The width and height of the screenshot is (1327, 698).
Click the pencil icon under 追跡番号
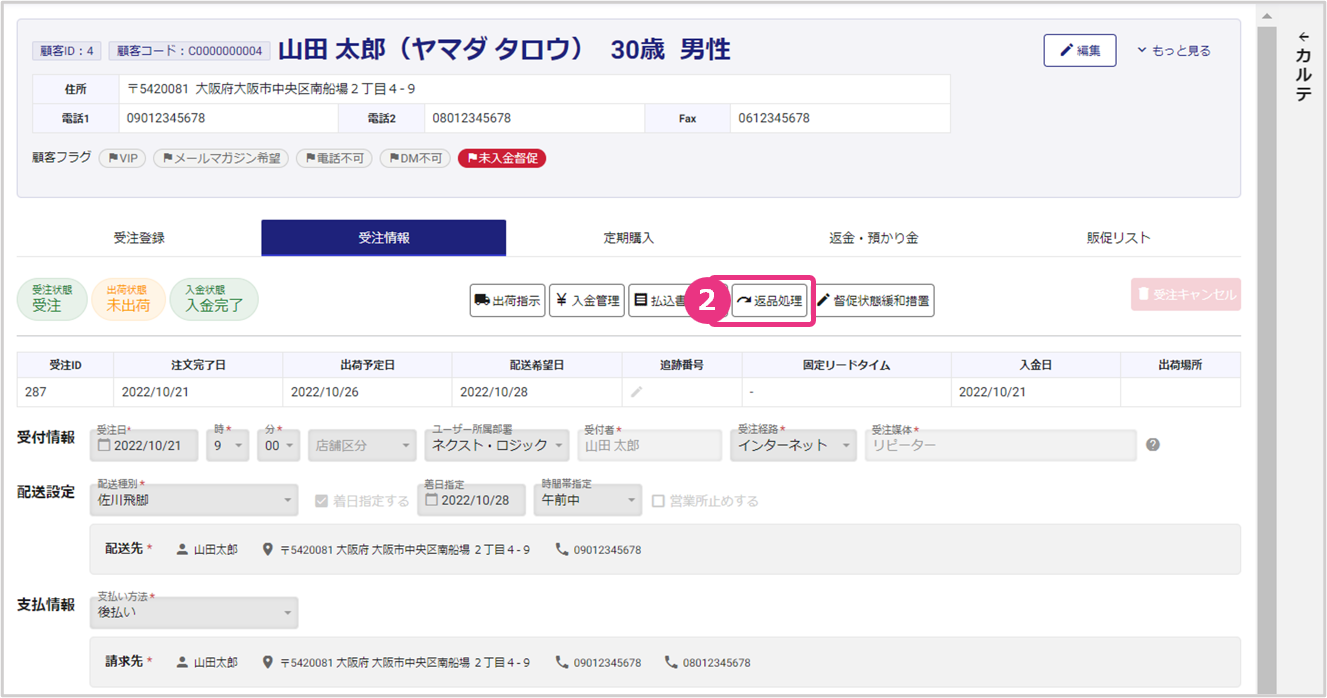coord(636,392)
